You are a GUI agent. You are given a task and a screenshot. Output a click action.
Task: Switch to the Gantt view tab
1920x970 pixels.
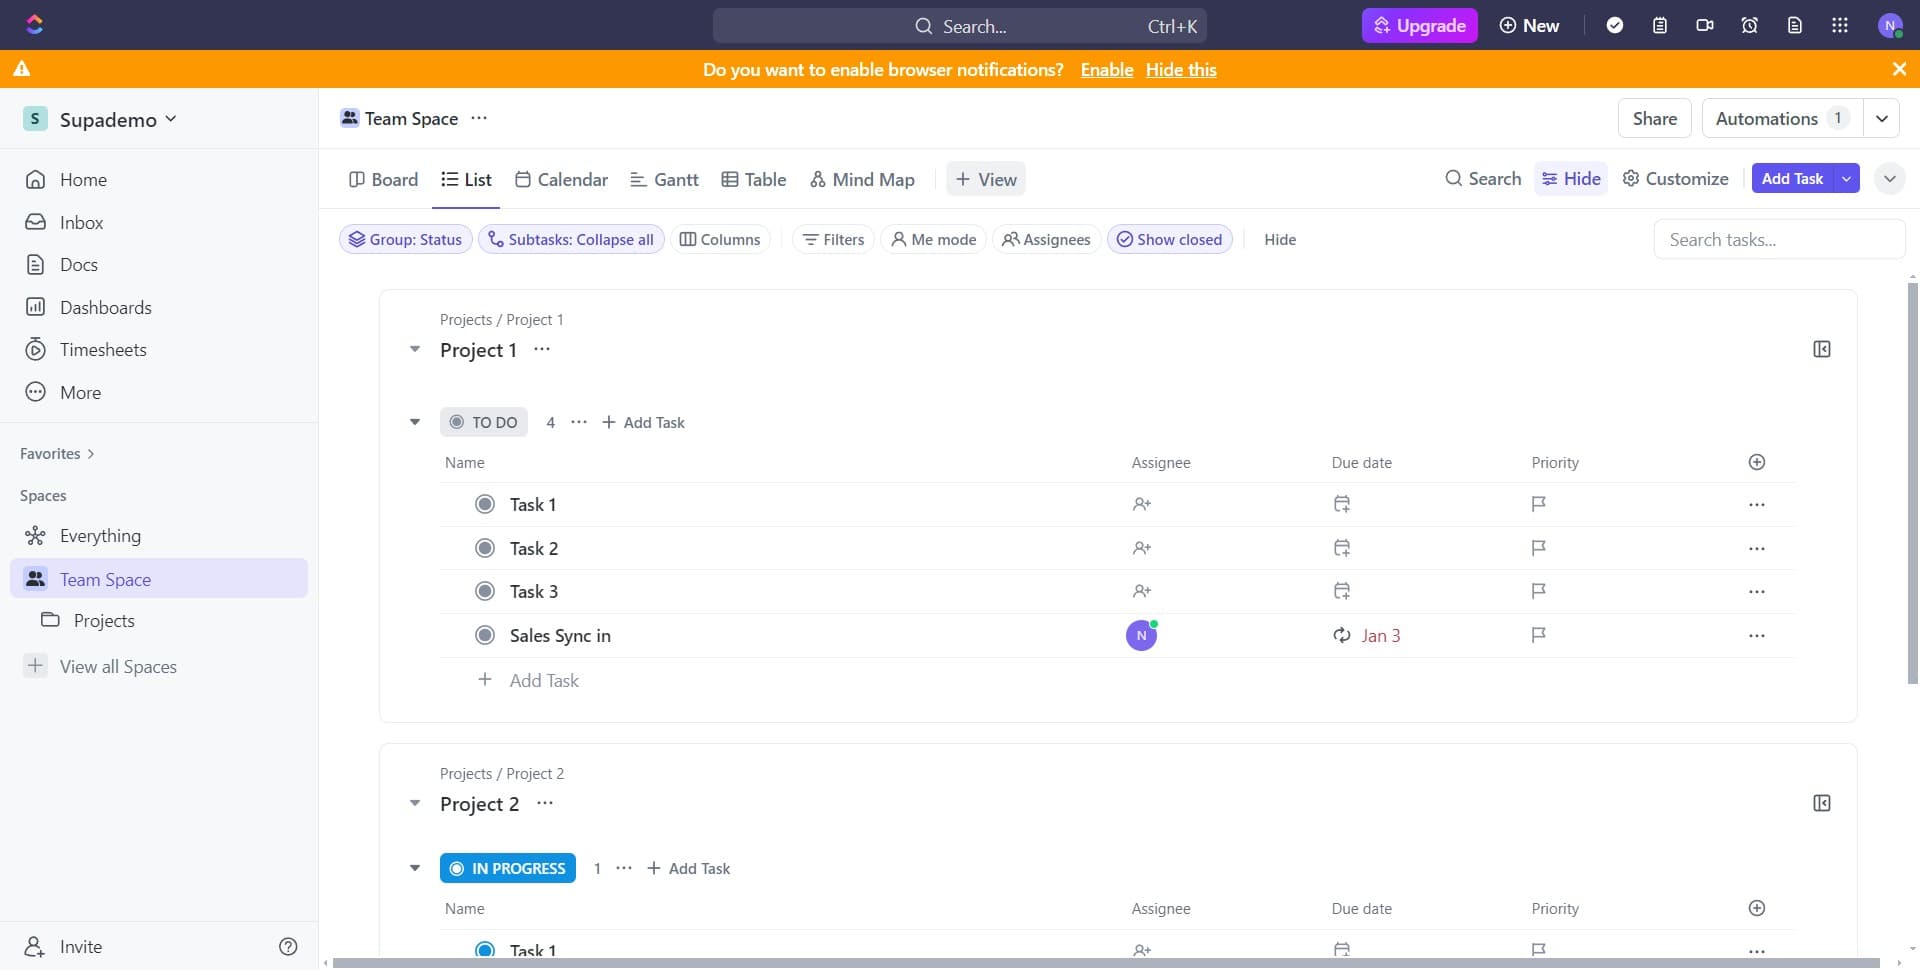[664, 179]
